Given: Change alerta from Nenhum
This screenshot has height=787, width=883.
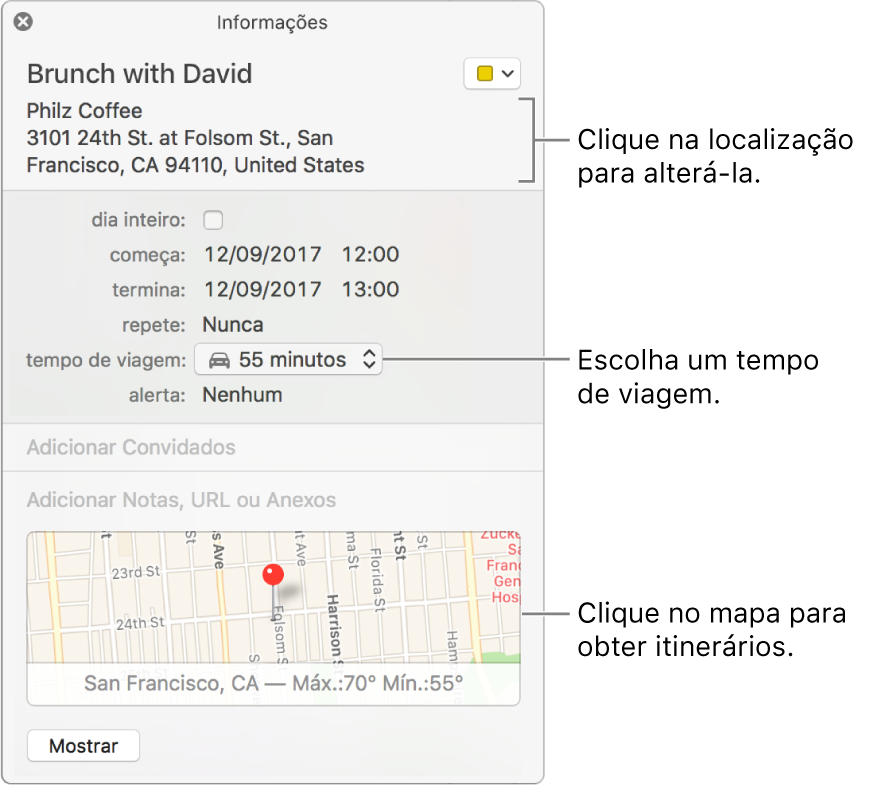Looking at the screenshot, I should coord(242,394).
